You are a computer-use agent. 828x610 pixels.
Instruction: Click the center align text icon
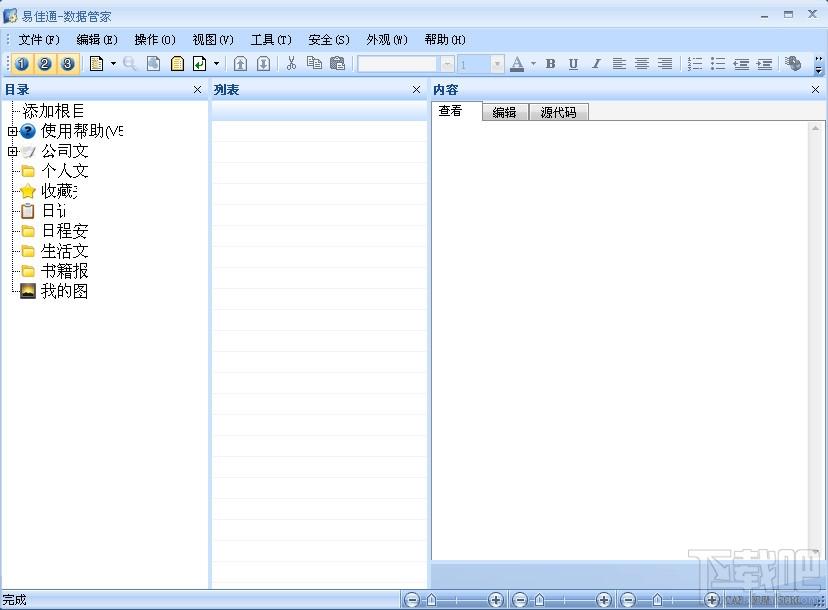coord(642,64)
